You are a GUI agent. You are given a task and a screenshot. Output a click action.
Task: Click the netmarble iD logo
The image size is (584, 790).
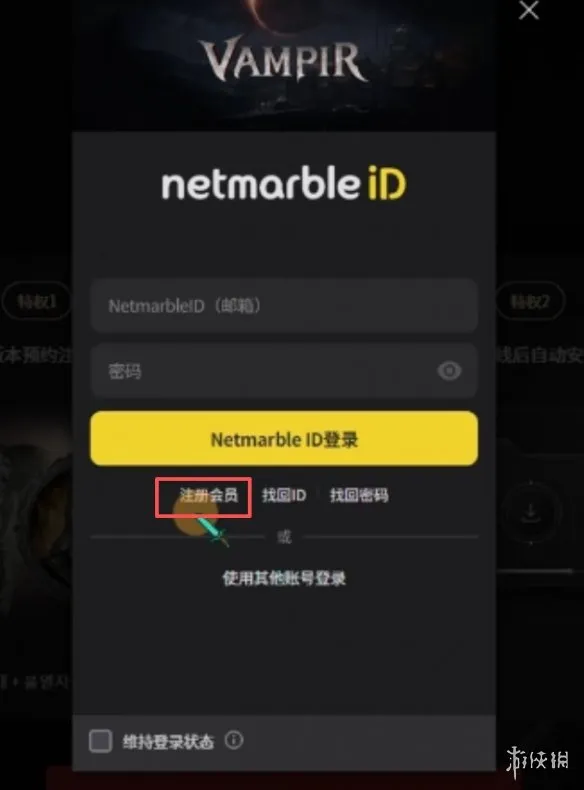(x=283, y=183)
